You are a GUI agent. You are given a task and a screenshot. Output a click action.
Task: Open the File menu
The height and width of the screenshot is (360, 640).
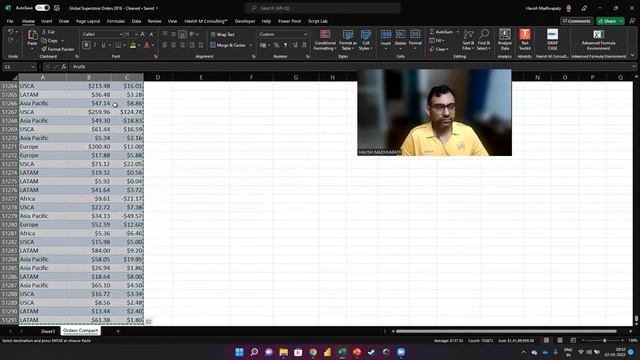pyautogui.click(x=10, y=21)
